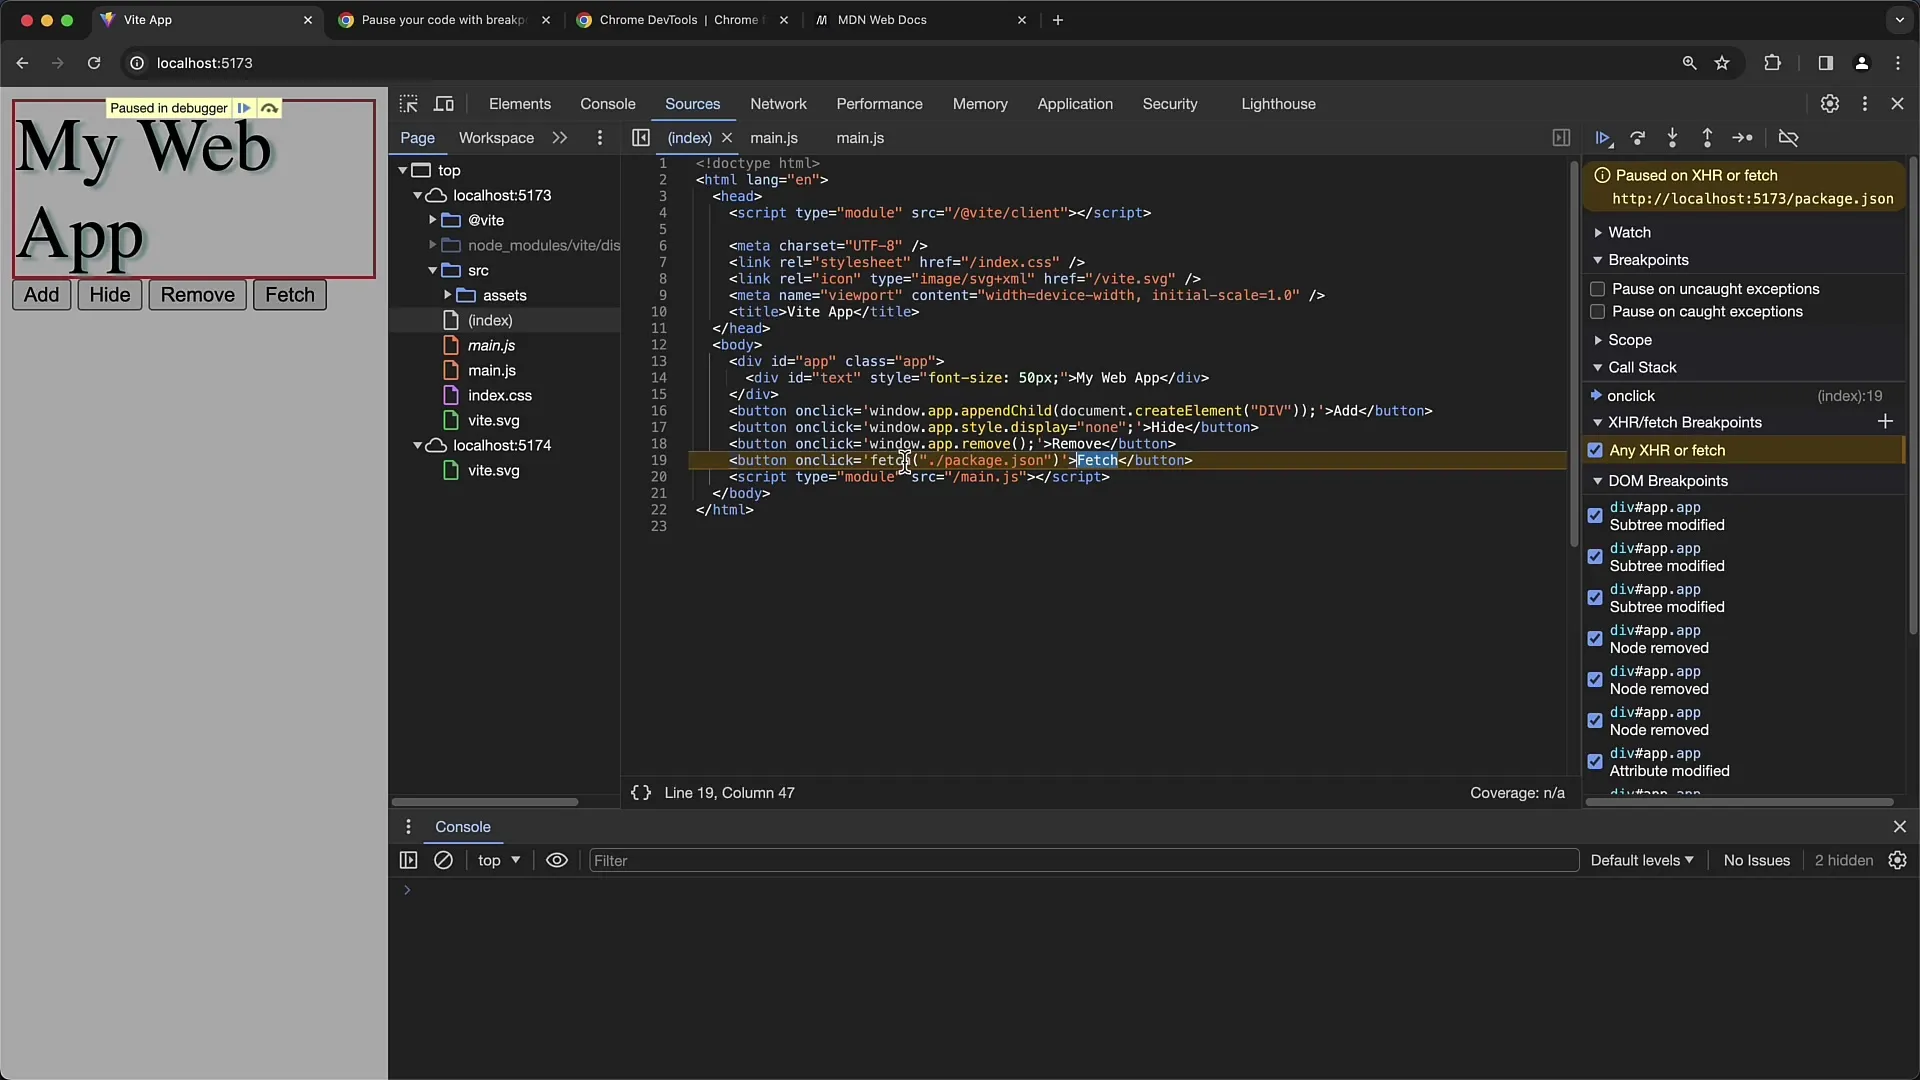Click the Fetch button in web app
The width and height of the screenshot is (1920, 1080).
pos(290,294)
